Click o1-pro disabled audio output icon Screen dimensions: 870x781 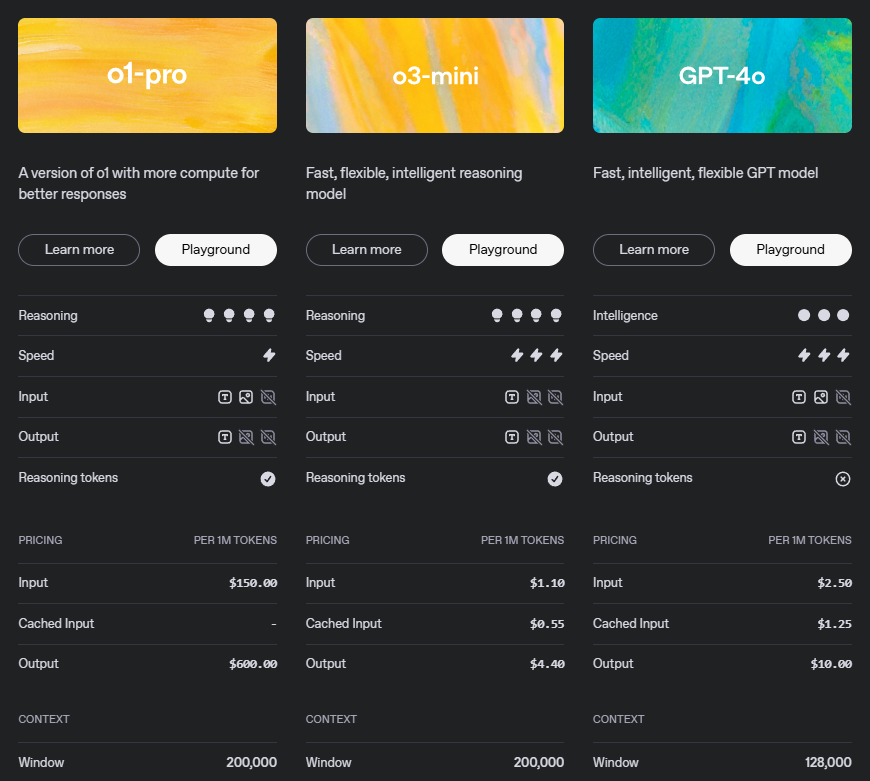(268, 437)
